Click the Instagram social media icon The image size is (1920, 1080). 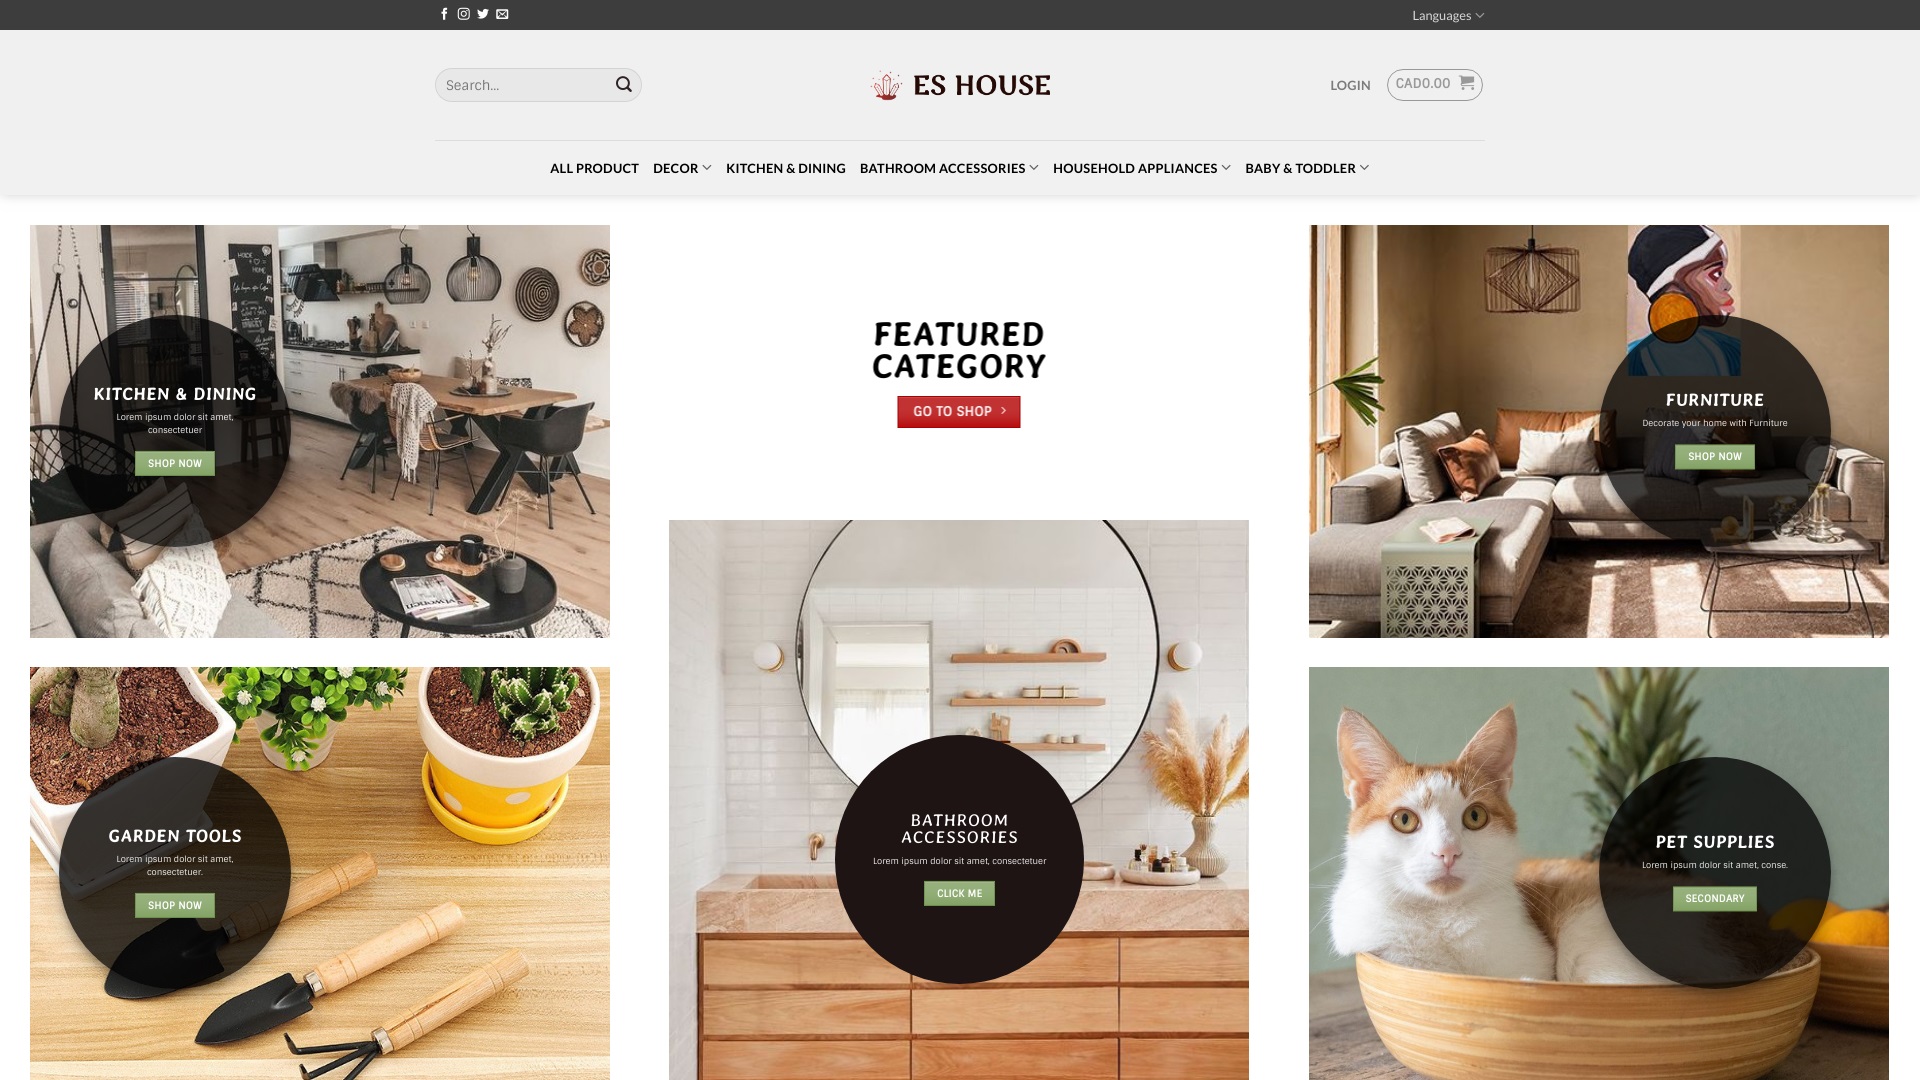[x=463, y=15]
